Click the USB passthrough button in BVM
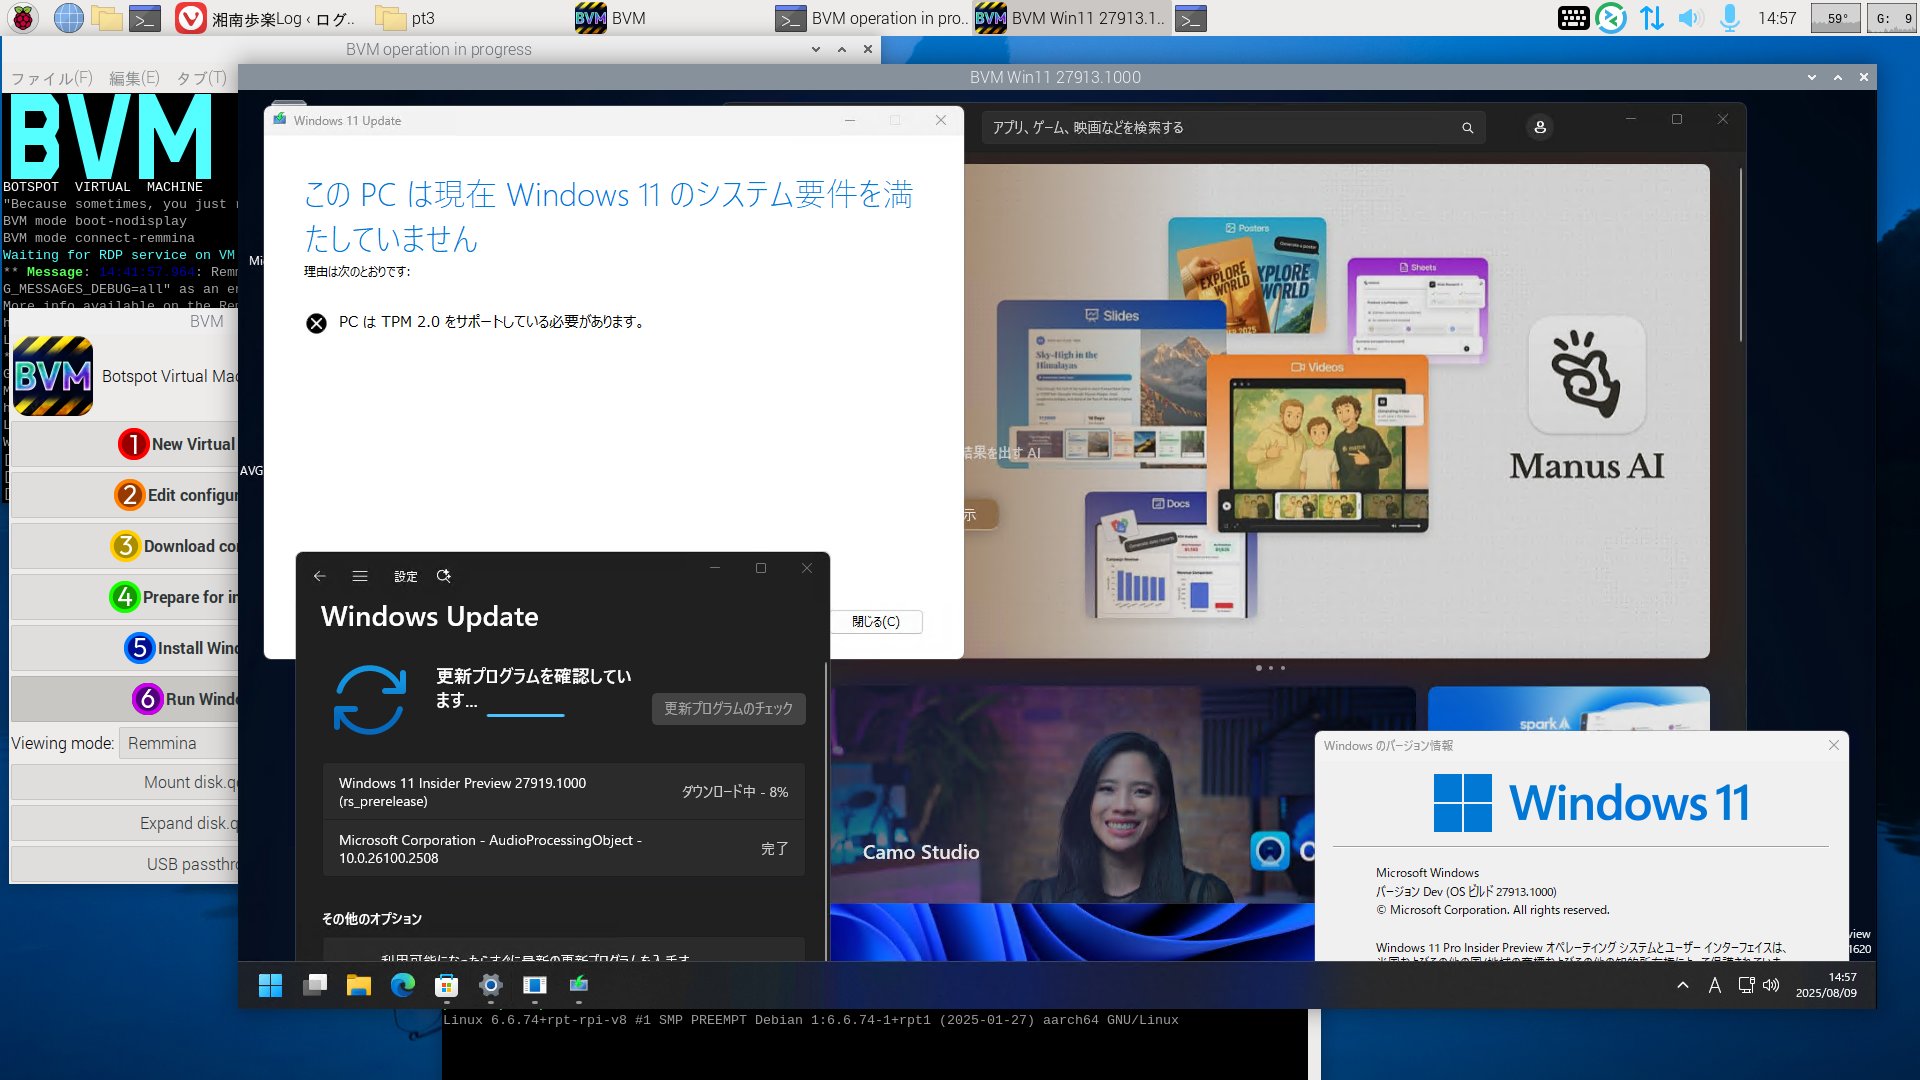 [x=125, y=864]
